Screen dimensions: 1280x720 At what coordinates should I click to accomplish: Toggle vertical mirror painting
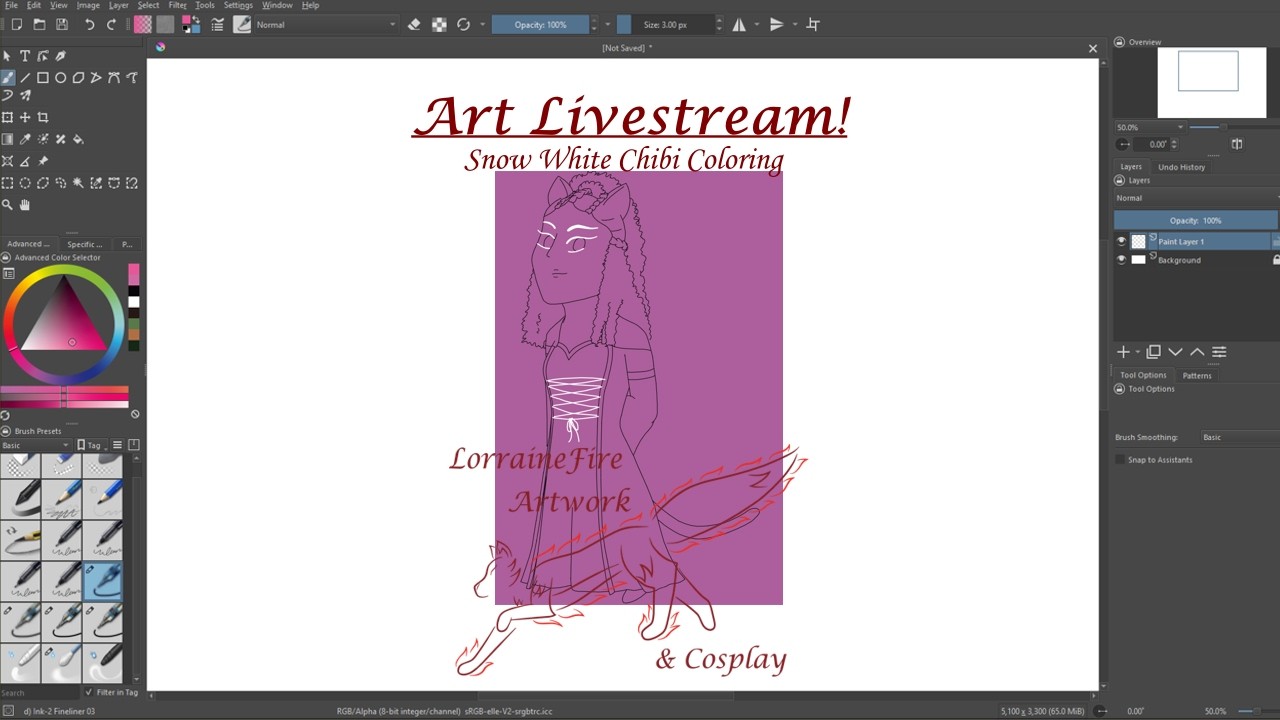[776, 24]
